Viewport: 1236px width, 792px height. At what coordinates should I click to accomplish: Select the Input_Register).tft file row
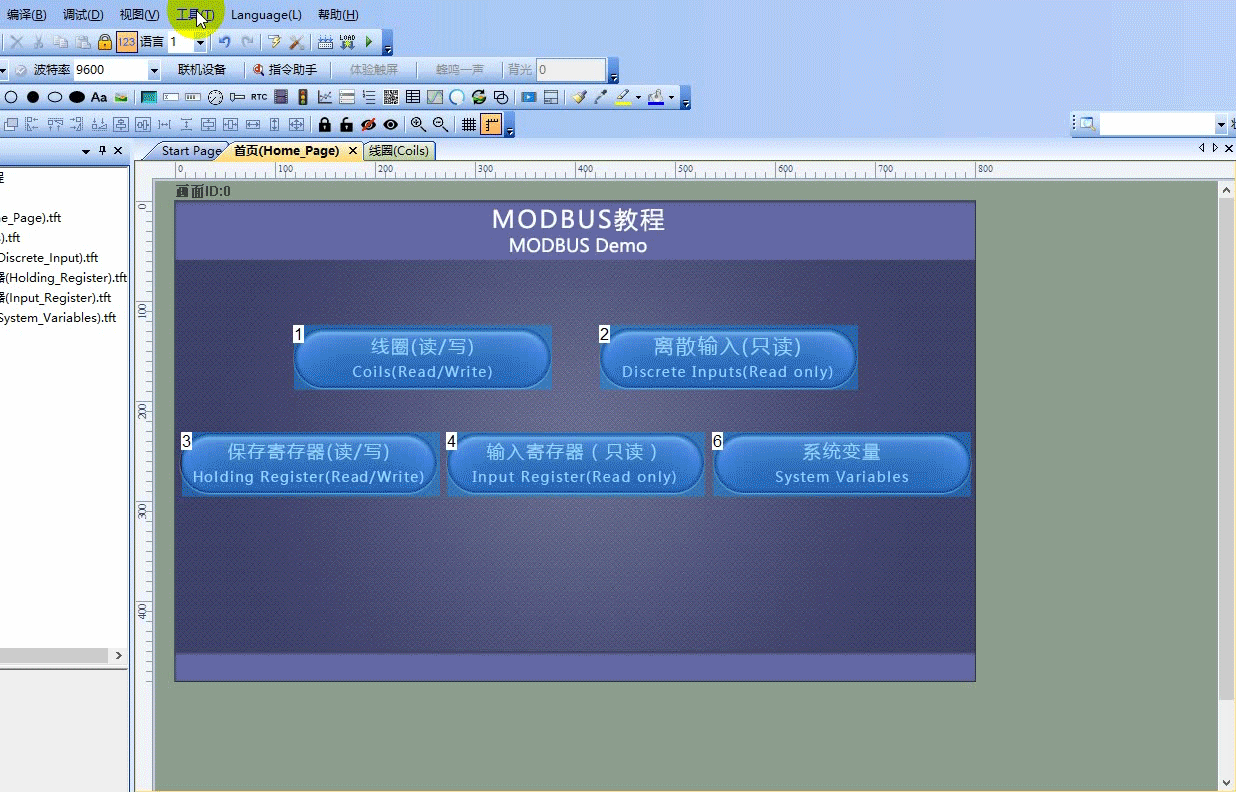coord(56,298)
